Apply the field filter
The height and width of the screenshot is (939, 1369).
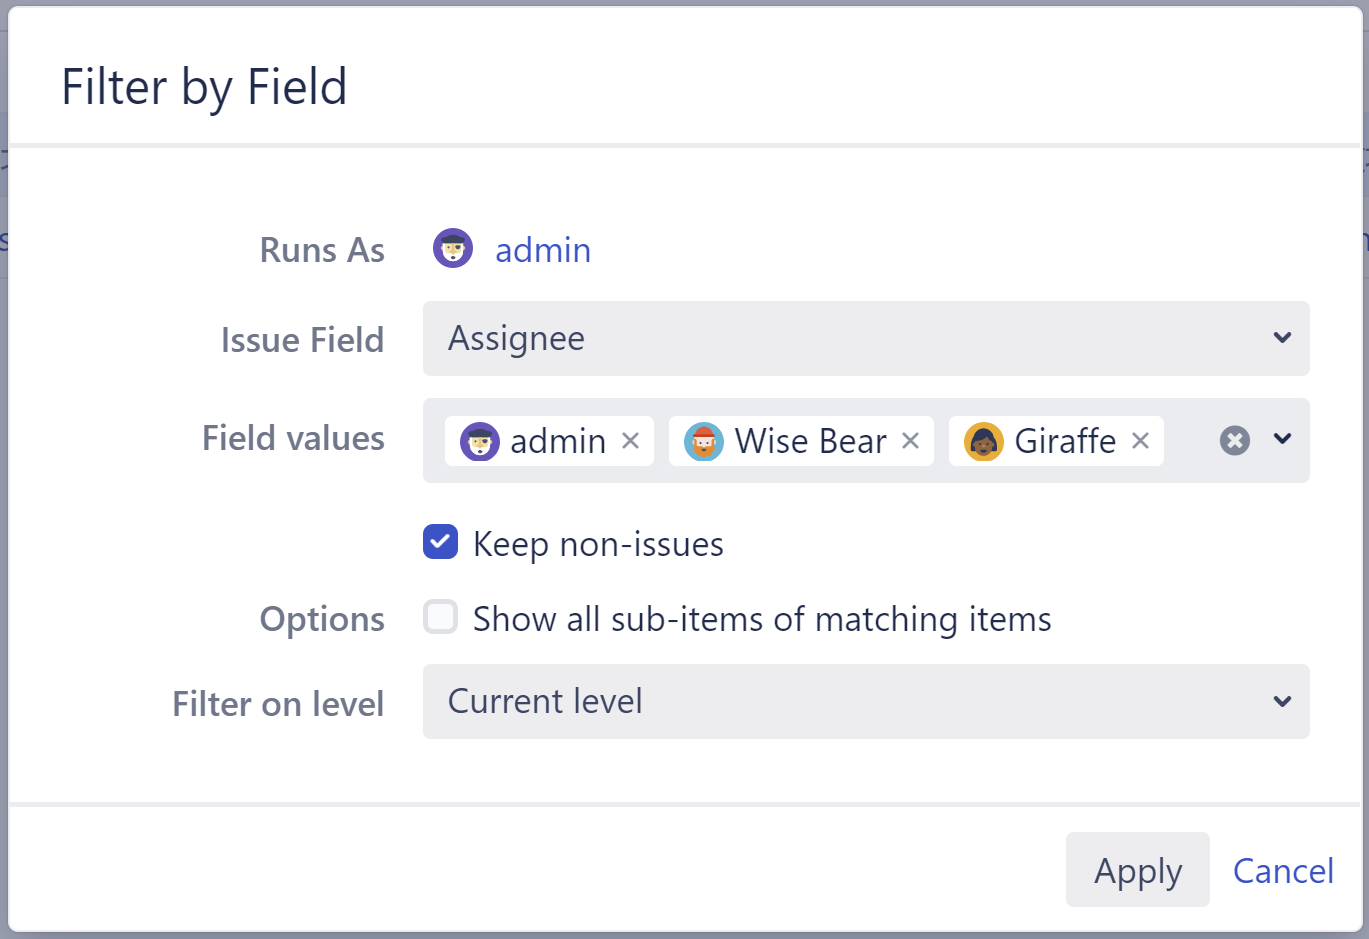click(1137, 870)
